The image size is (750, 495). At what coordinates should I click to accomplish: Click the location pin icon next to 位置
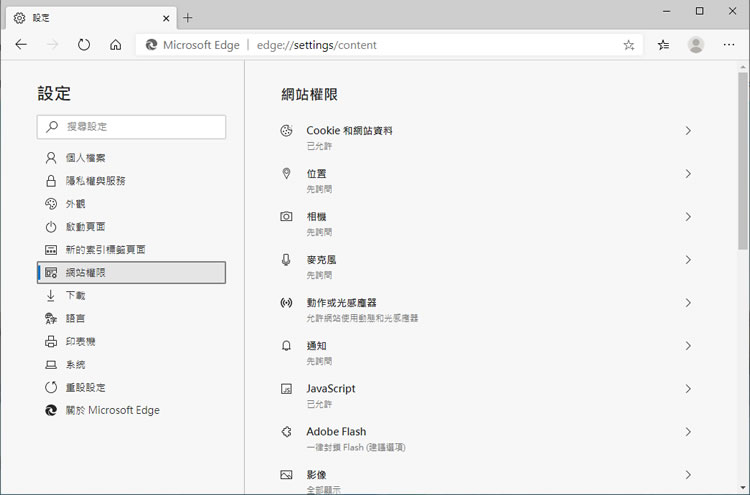[286, 173]
